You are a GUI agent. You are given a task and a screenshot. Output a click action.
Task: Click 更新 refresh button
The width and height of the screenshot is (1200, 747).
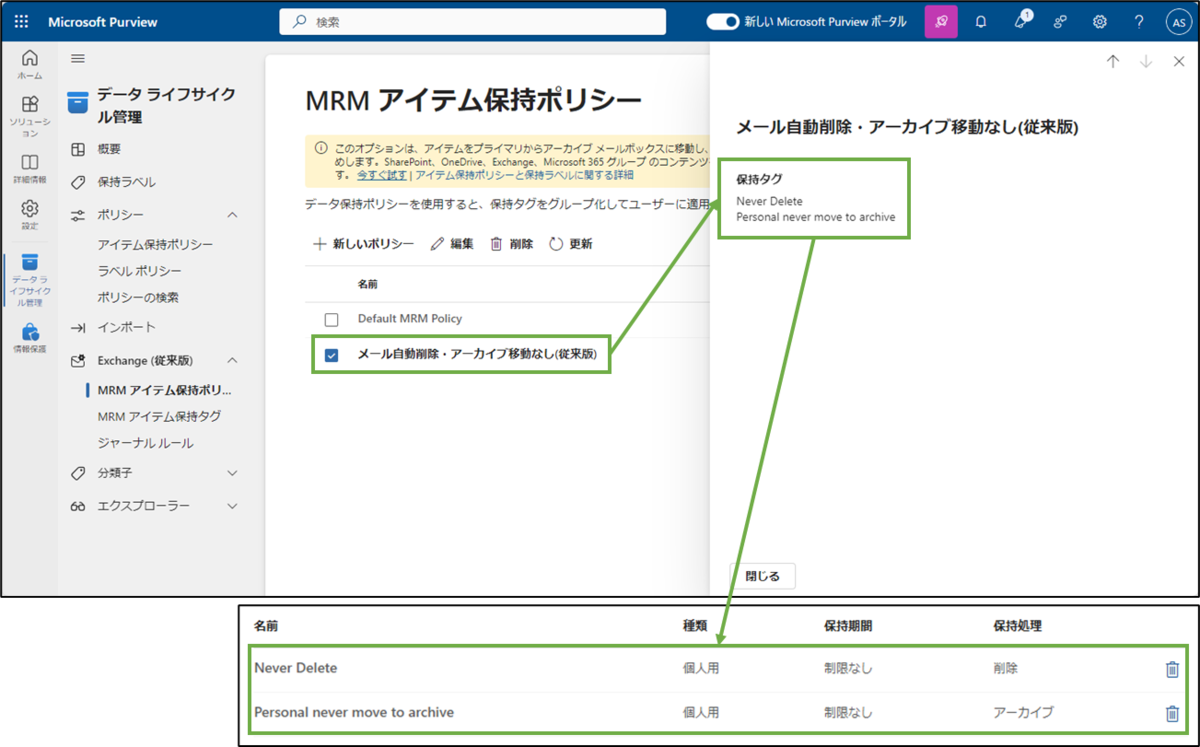click(570, 244)
